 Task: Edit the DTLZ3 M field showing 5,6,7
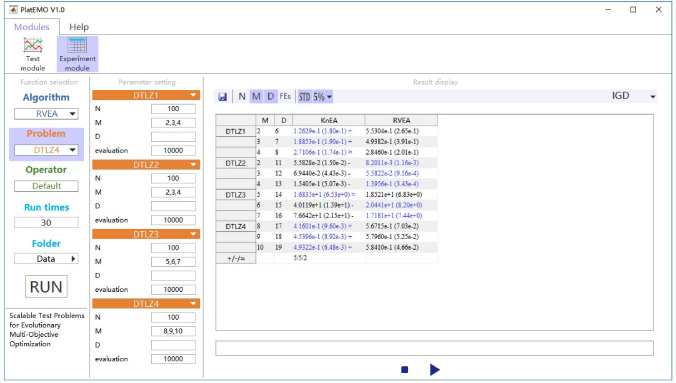(x=173, y=262)
